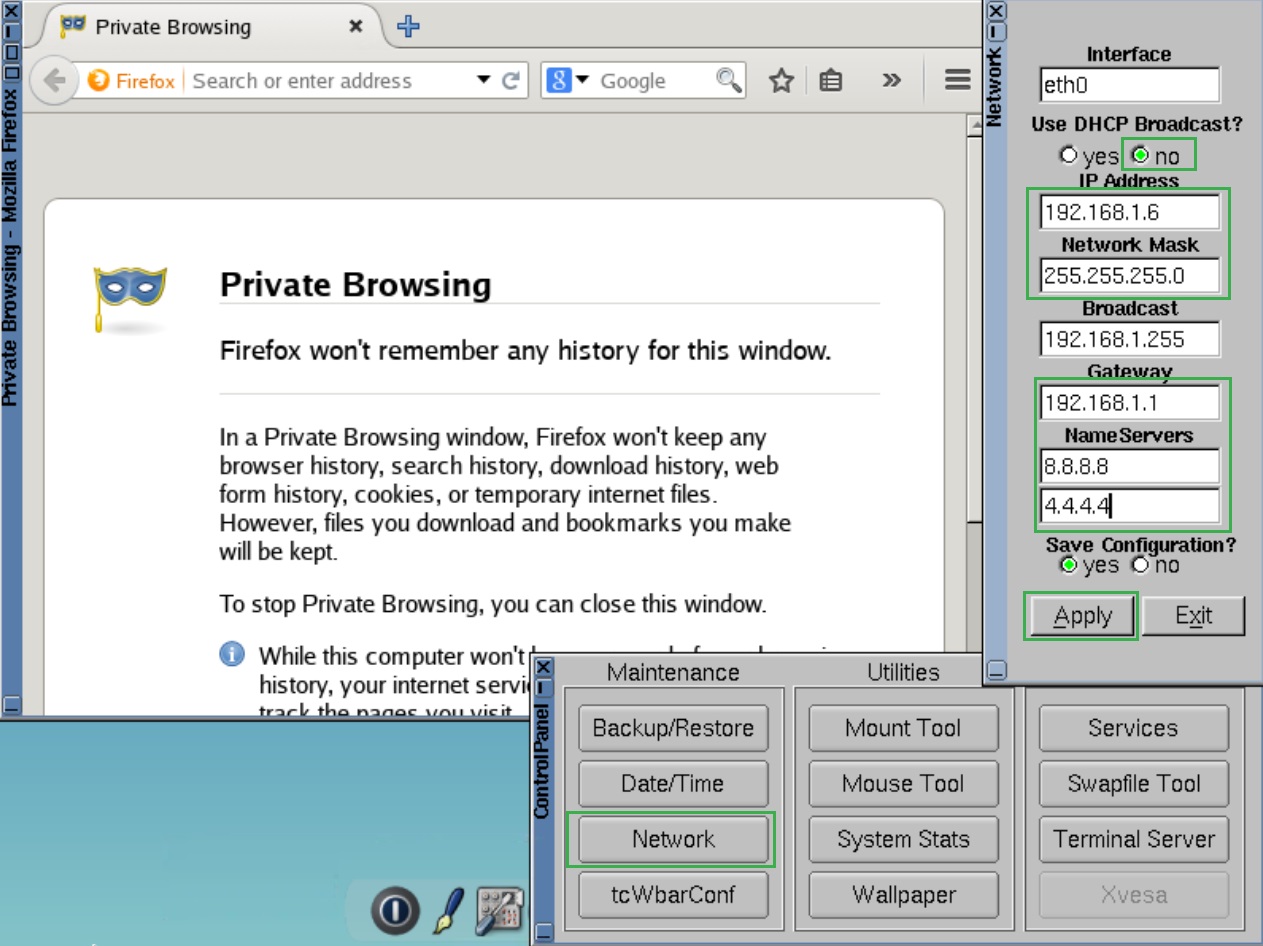
Task: Open Mouse Tool utility
Action: (x=903, y=784)
